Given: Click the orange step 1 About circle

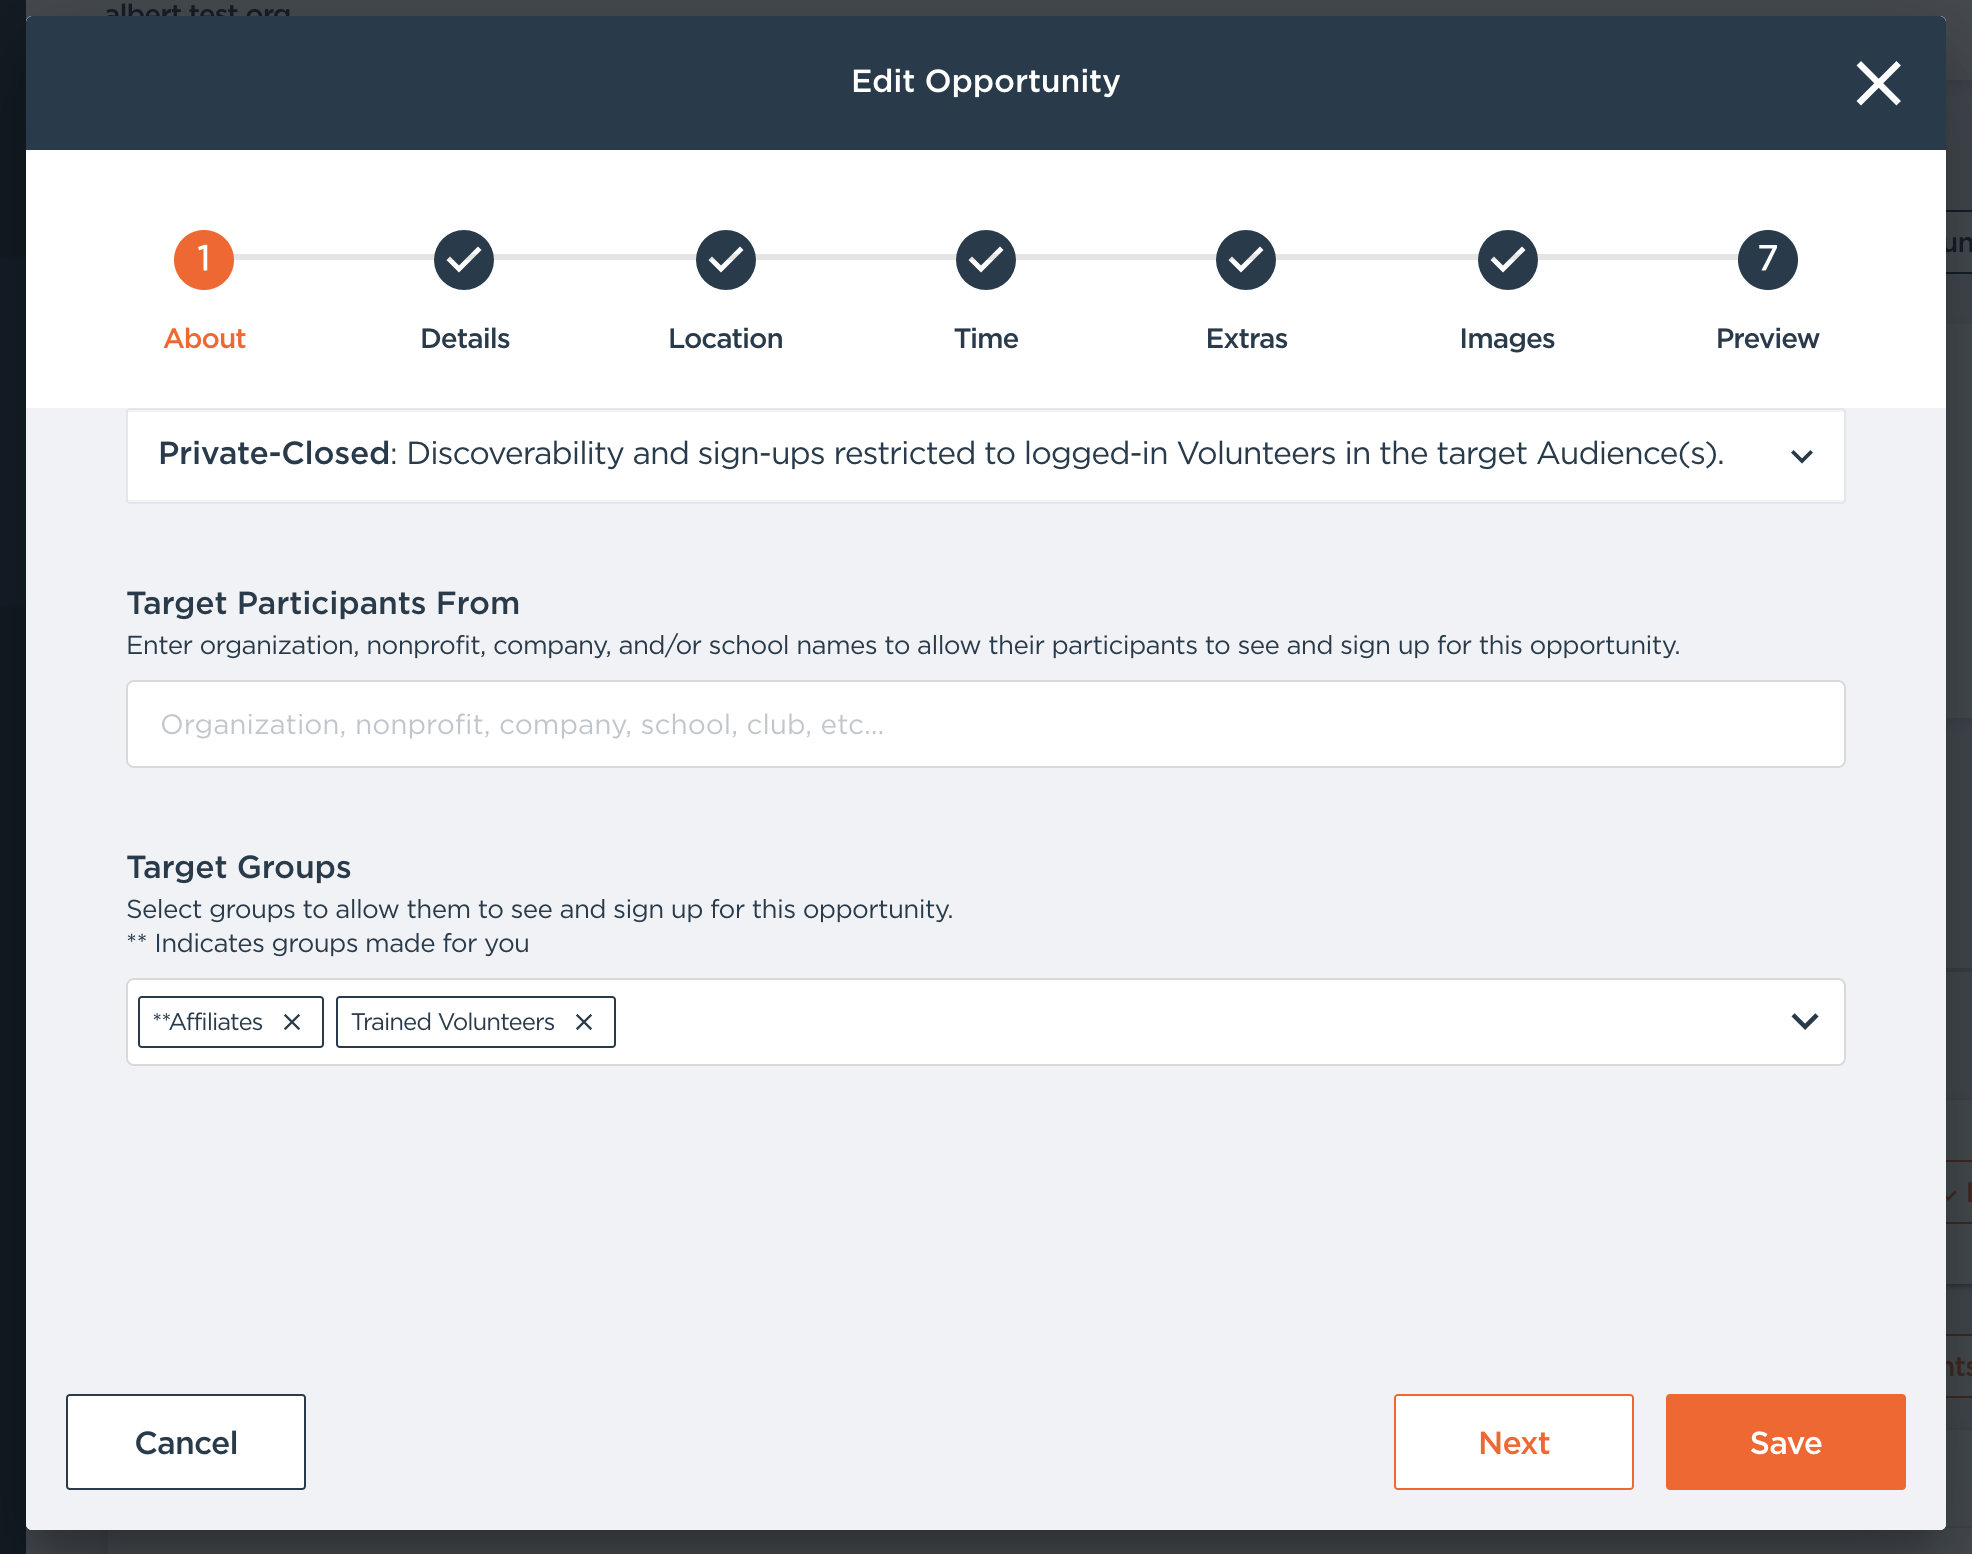Looking at the screenshot, I should [204, 260].
